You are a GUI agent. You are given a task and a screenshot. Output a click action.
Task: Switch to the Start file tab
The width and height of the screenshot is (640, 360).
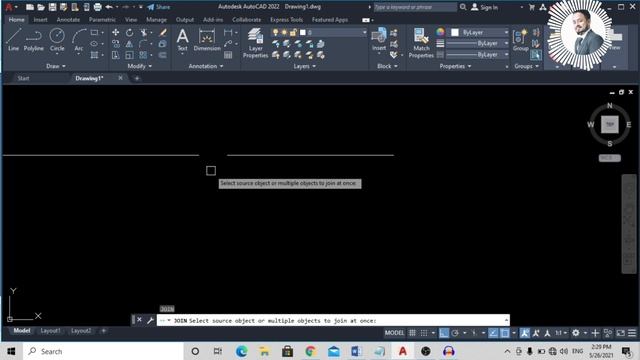(23, 78)
